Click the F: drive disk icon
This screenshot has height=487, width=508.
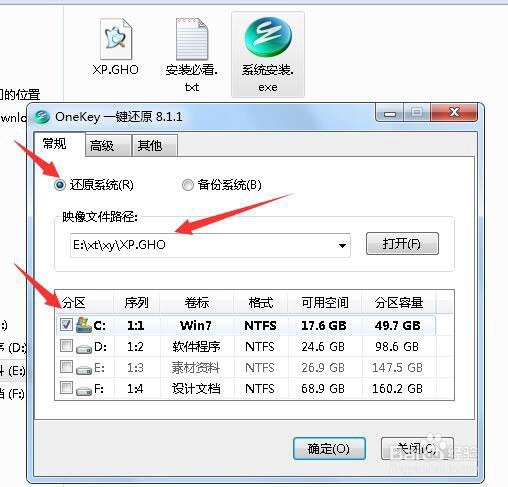pos(84,391)
